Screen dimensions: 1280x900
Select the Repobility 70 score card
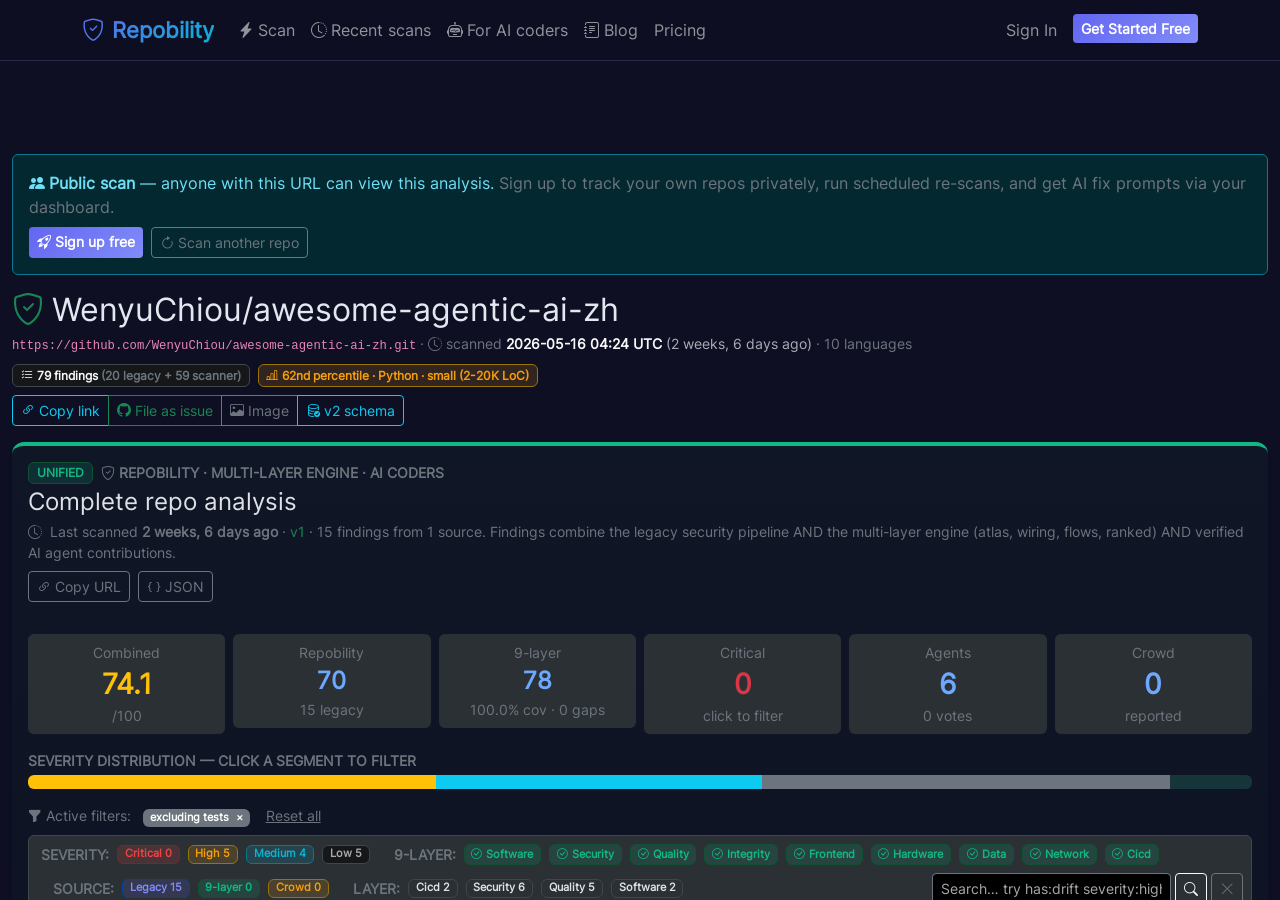(332, 681)
